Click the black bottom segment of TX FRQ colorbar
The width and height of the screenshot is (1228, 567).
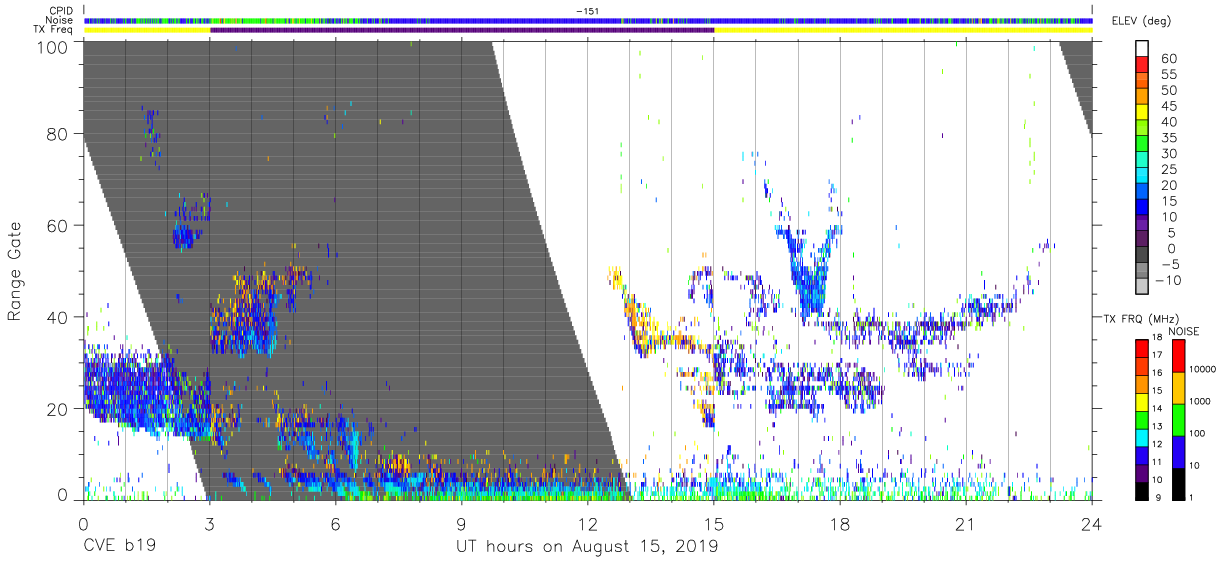1142,490
